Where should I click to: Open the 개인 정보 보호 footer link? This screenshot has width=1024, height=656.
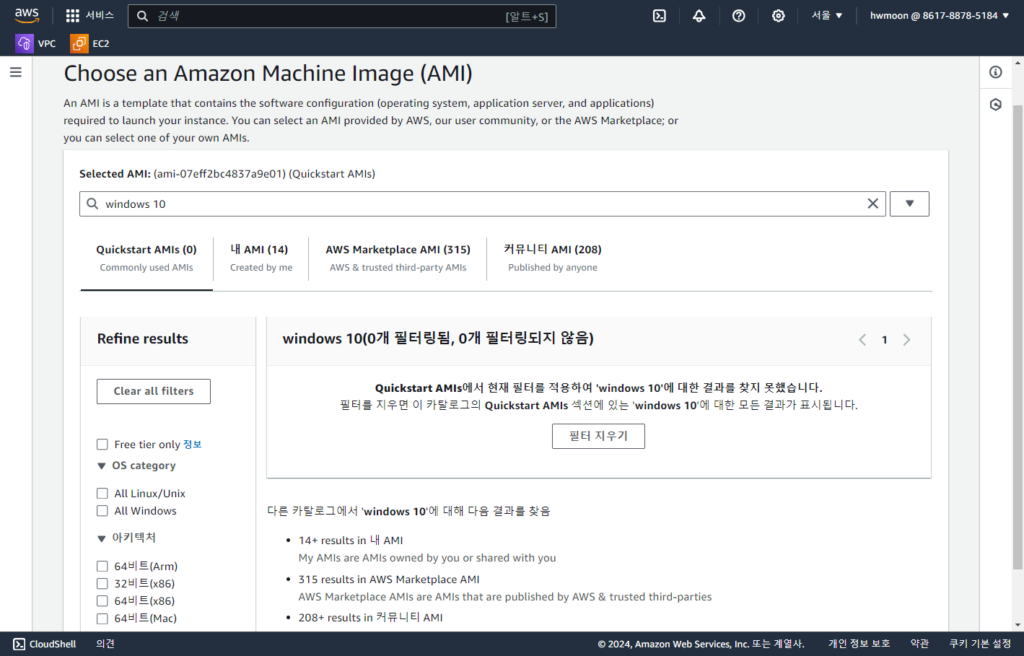[859, 644]
